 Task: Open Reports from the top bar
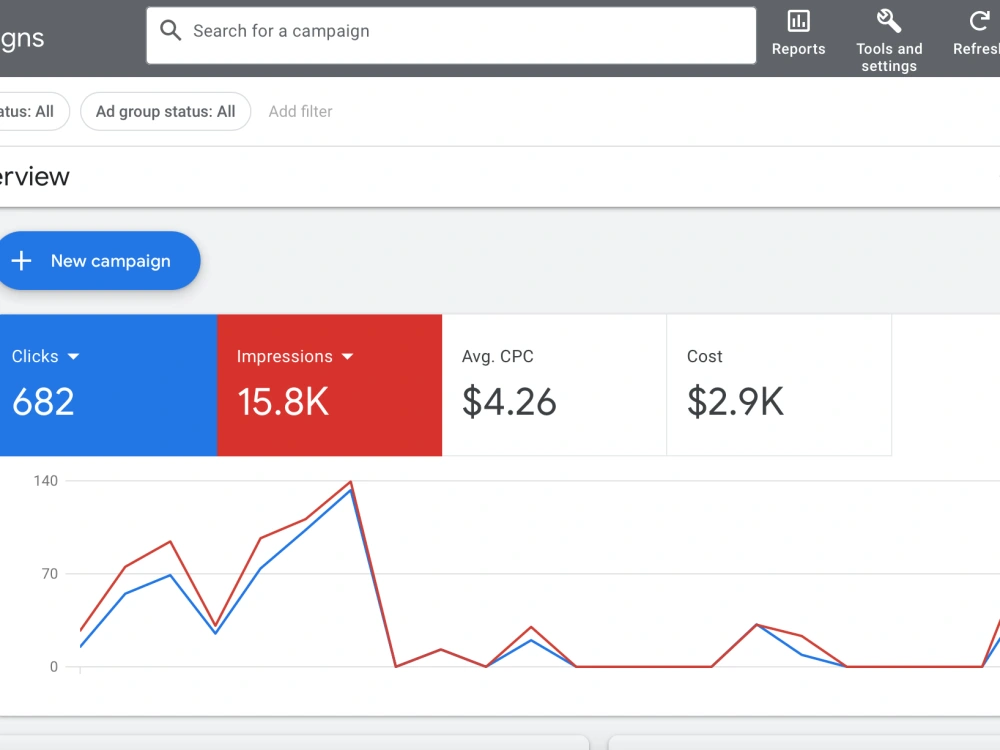click(798, 33)
